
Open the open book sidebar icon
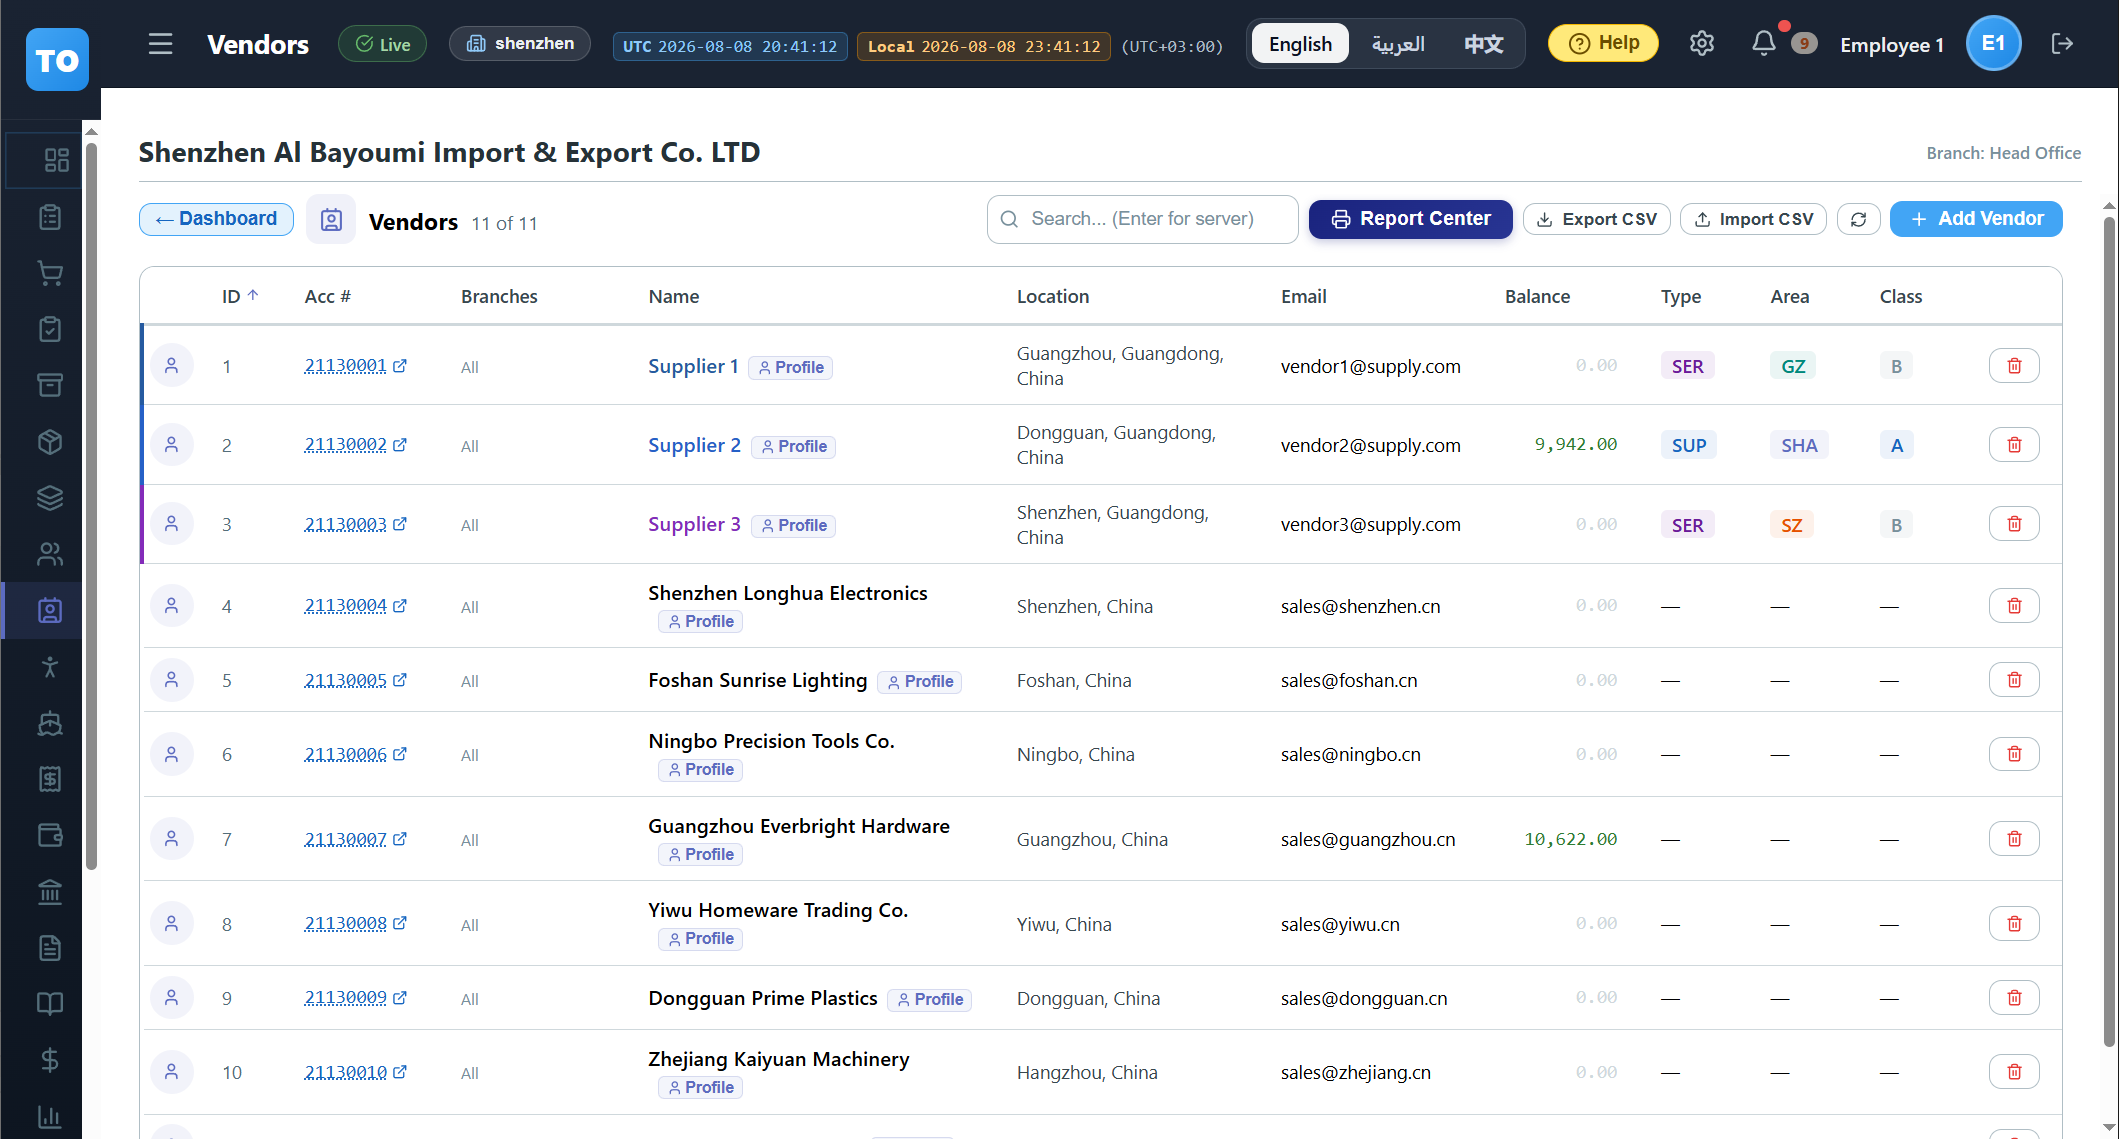50,1004
